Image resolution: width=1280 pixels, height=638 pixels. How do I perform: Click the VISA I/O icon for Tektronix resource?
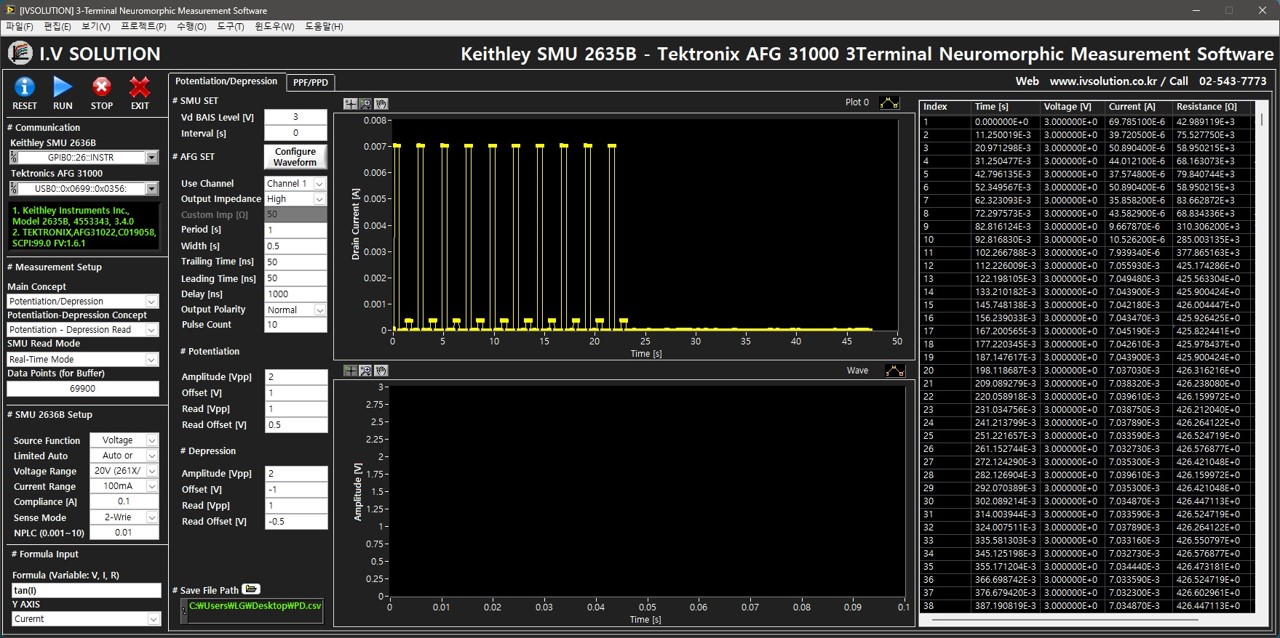pyautogui.click(x=15, y=188)
